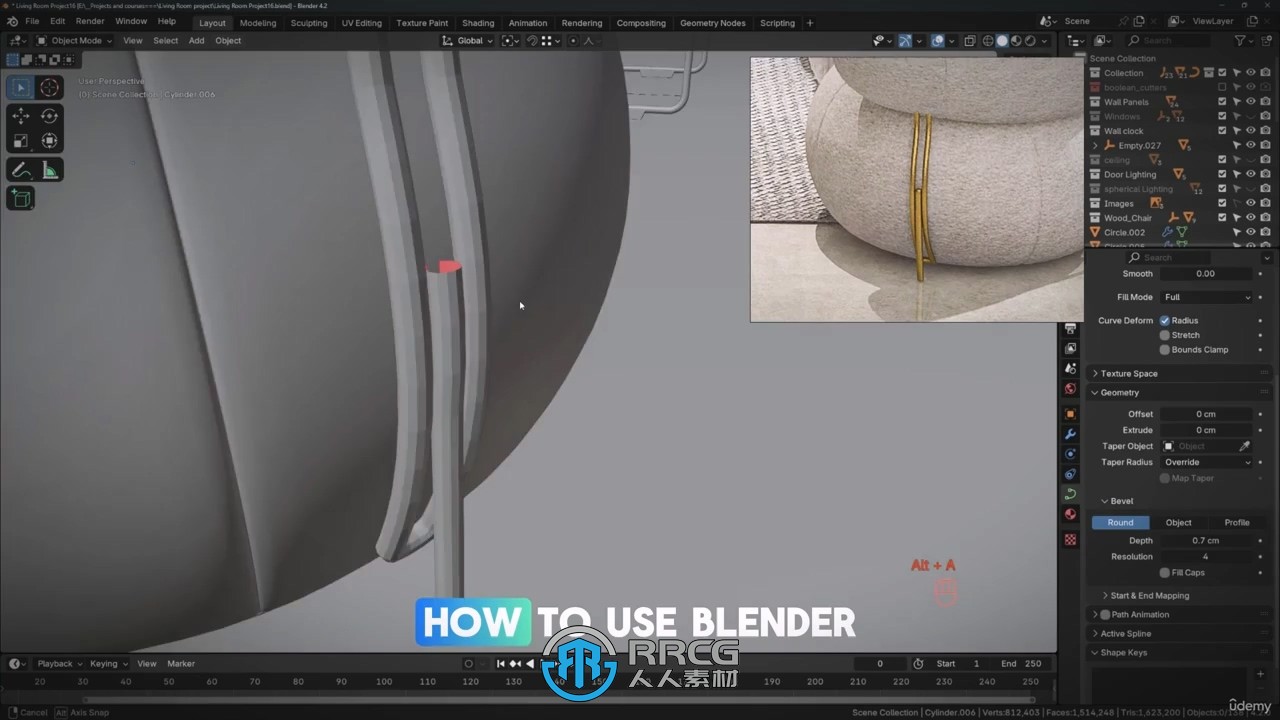
Task: Switch to the Sculpting workspace tab
Action: click(309, 23)
